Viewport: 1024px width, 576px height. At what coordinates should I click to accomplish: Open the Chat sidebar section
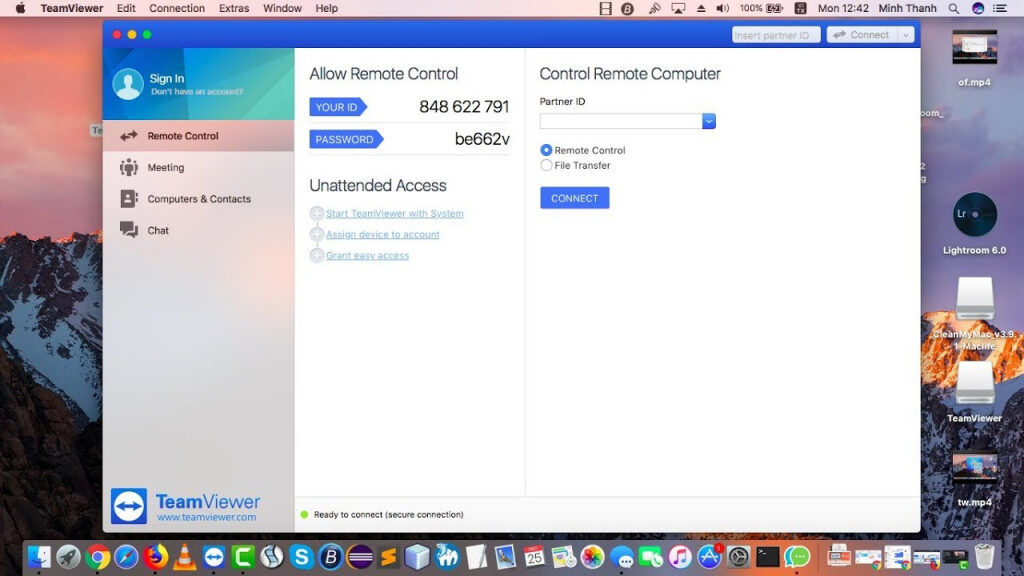click(199, 230)
